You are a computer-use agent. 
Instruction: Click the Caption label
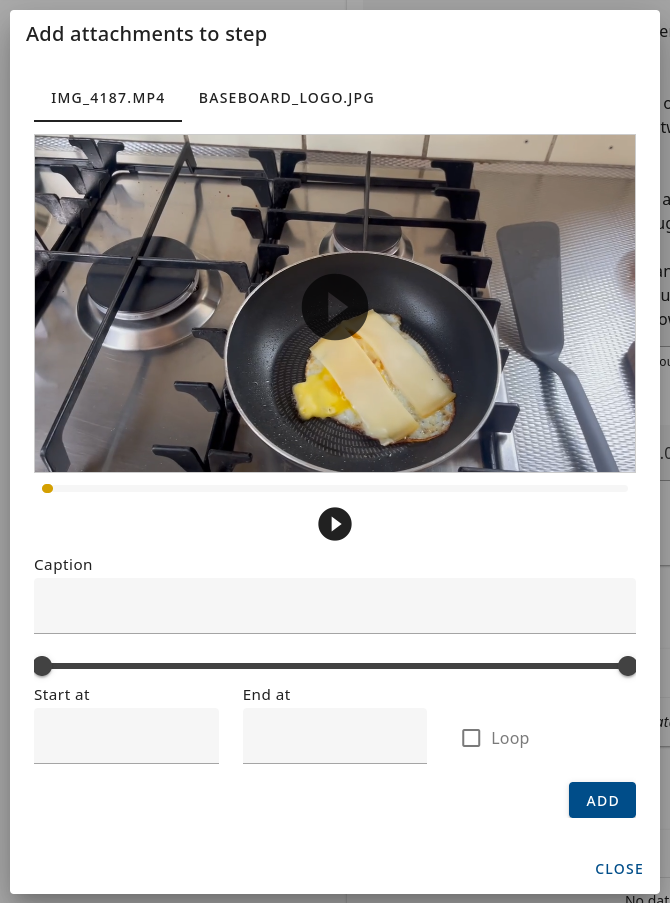(63, 565)
